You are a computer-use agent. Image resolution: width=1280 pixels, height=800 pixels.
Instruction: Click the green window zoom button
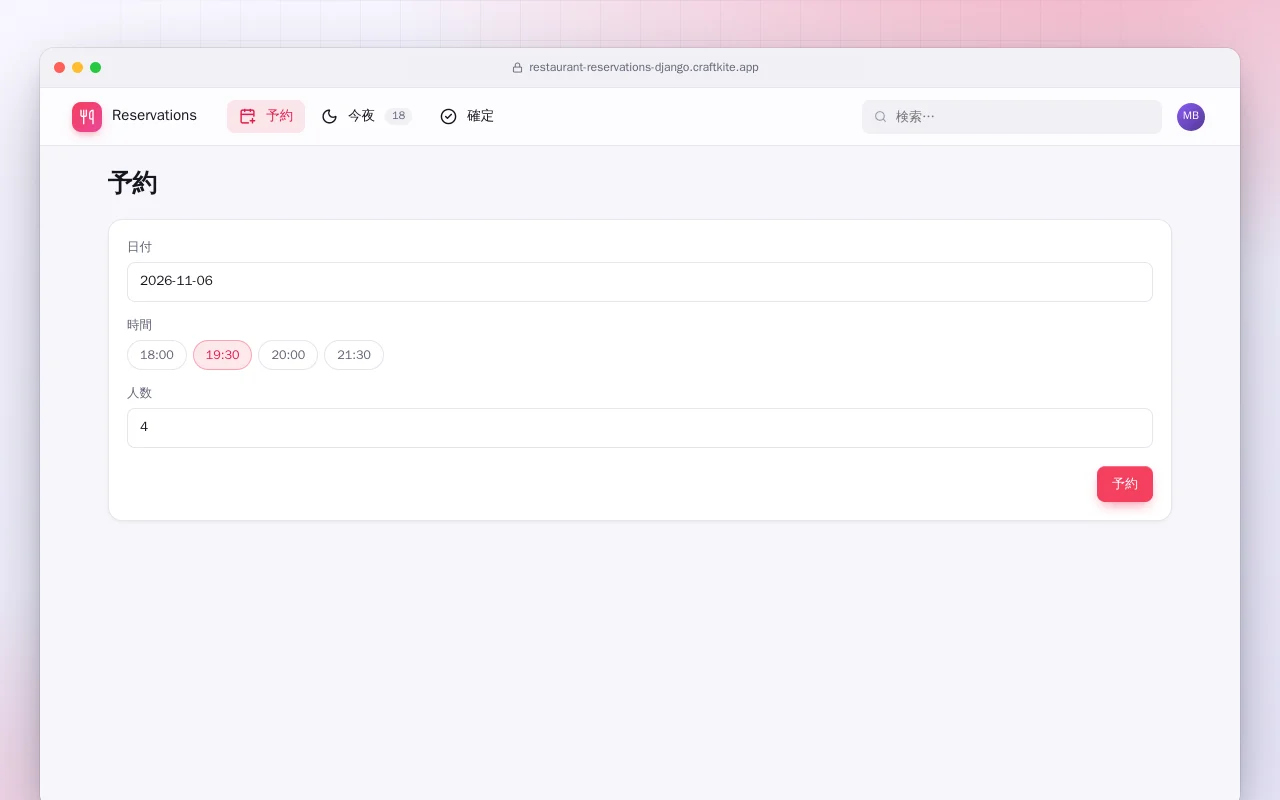coord(95,68)
